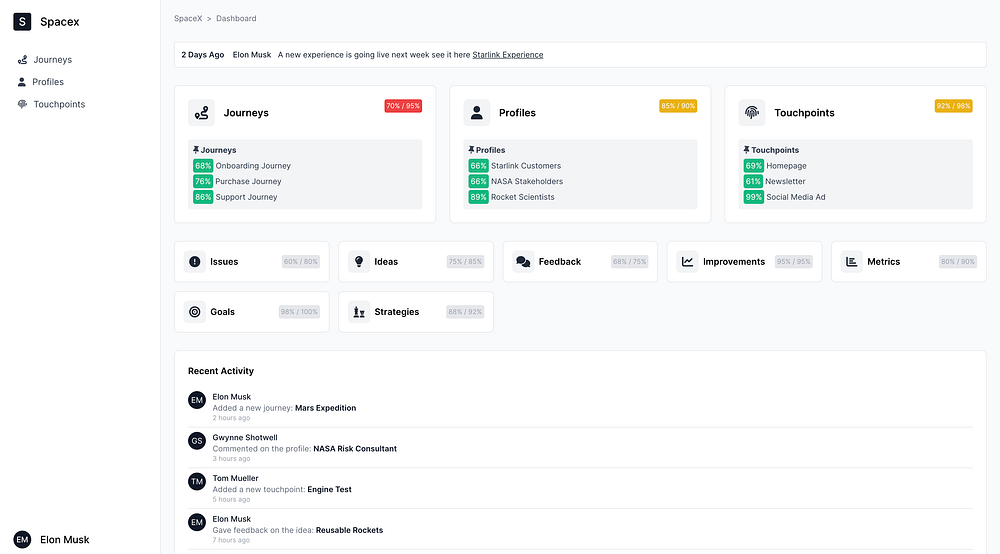Click the Feedback chat bubbles icon
This screenshot has width=1000, height=554.
[524, 261]
